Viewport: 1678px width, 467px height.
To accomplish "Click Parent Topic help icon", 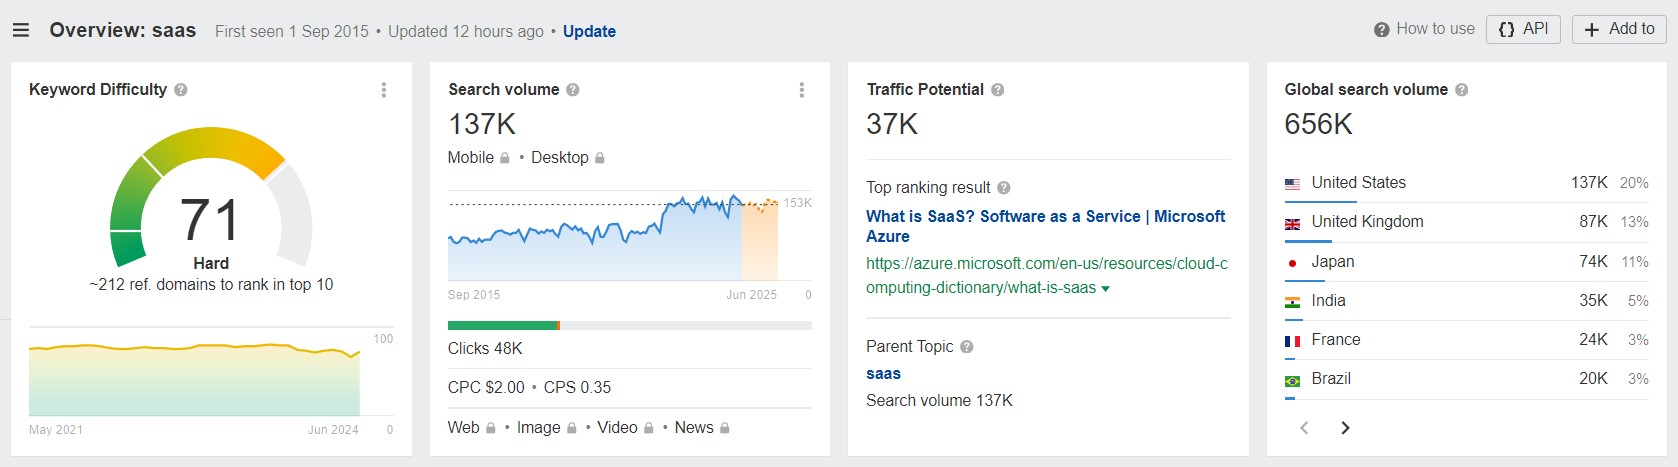I will (967, 347).
